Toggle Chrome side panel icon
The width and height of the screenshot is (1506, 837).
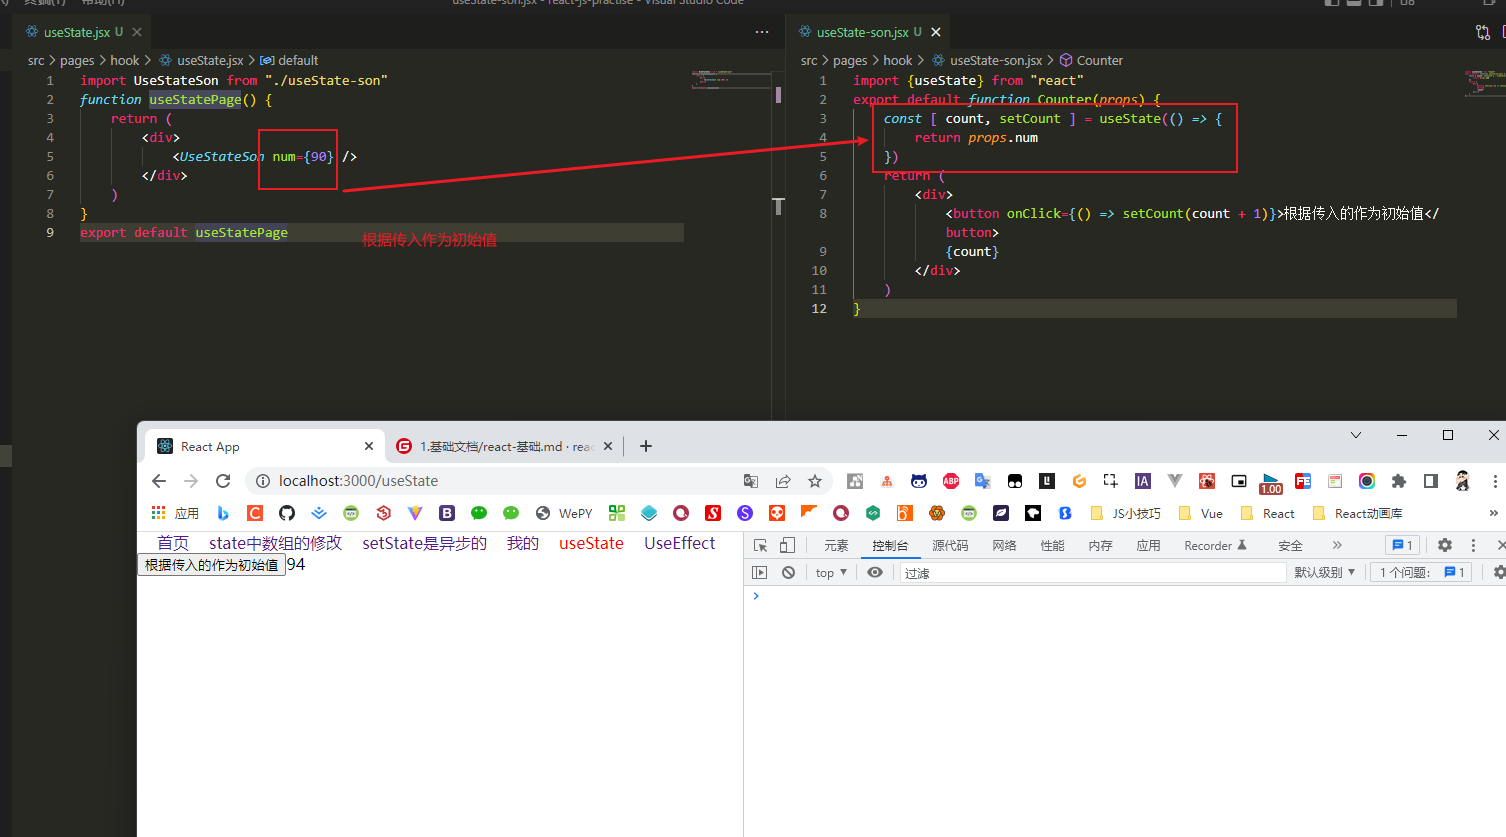(1431, 481)
